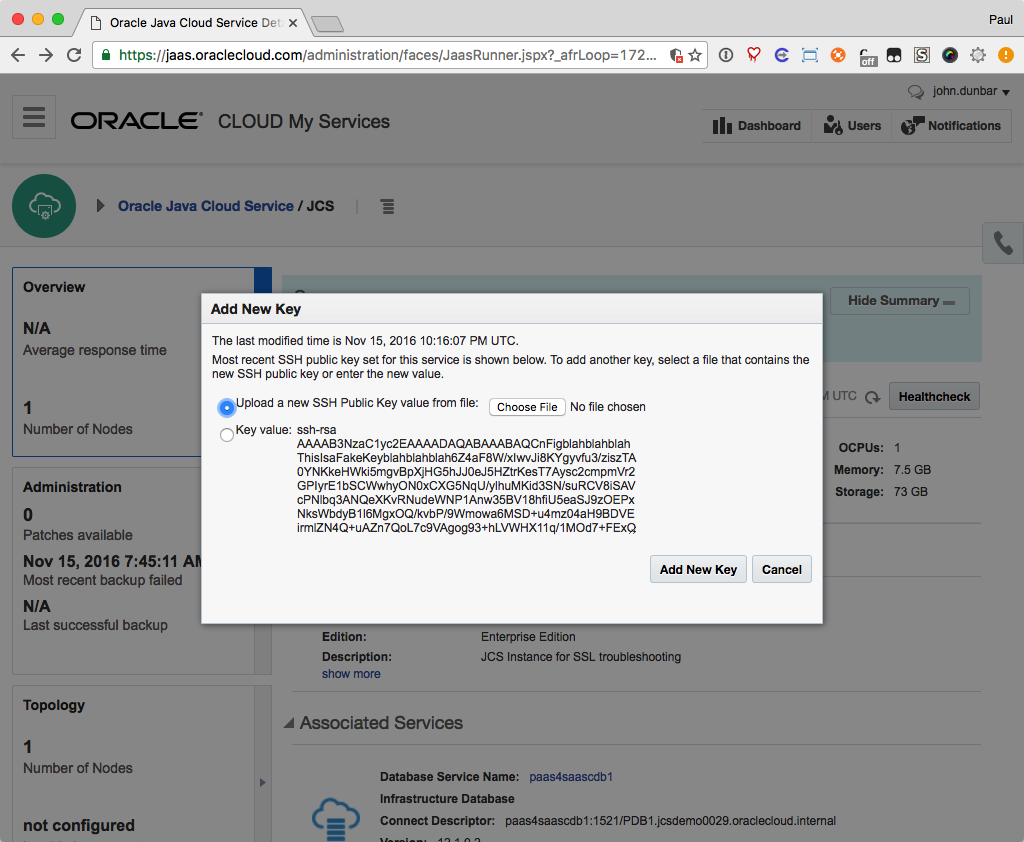This screenshot has width=1024, height=842.
Task: Open the paas4saascdb1 database service link
Action: (571, 777)
